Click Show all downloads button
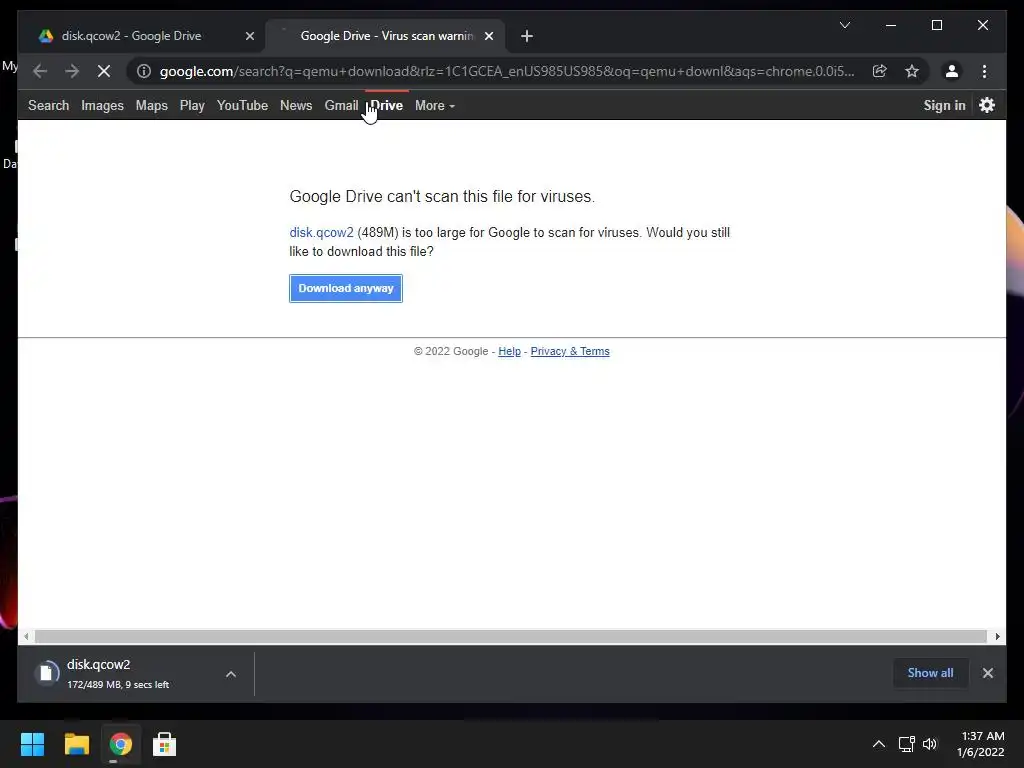 coord(930,673)
